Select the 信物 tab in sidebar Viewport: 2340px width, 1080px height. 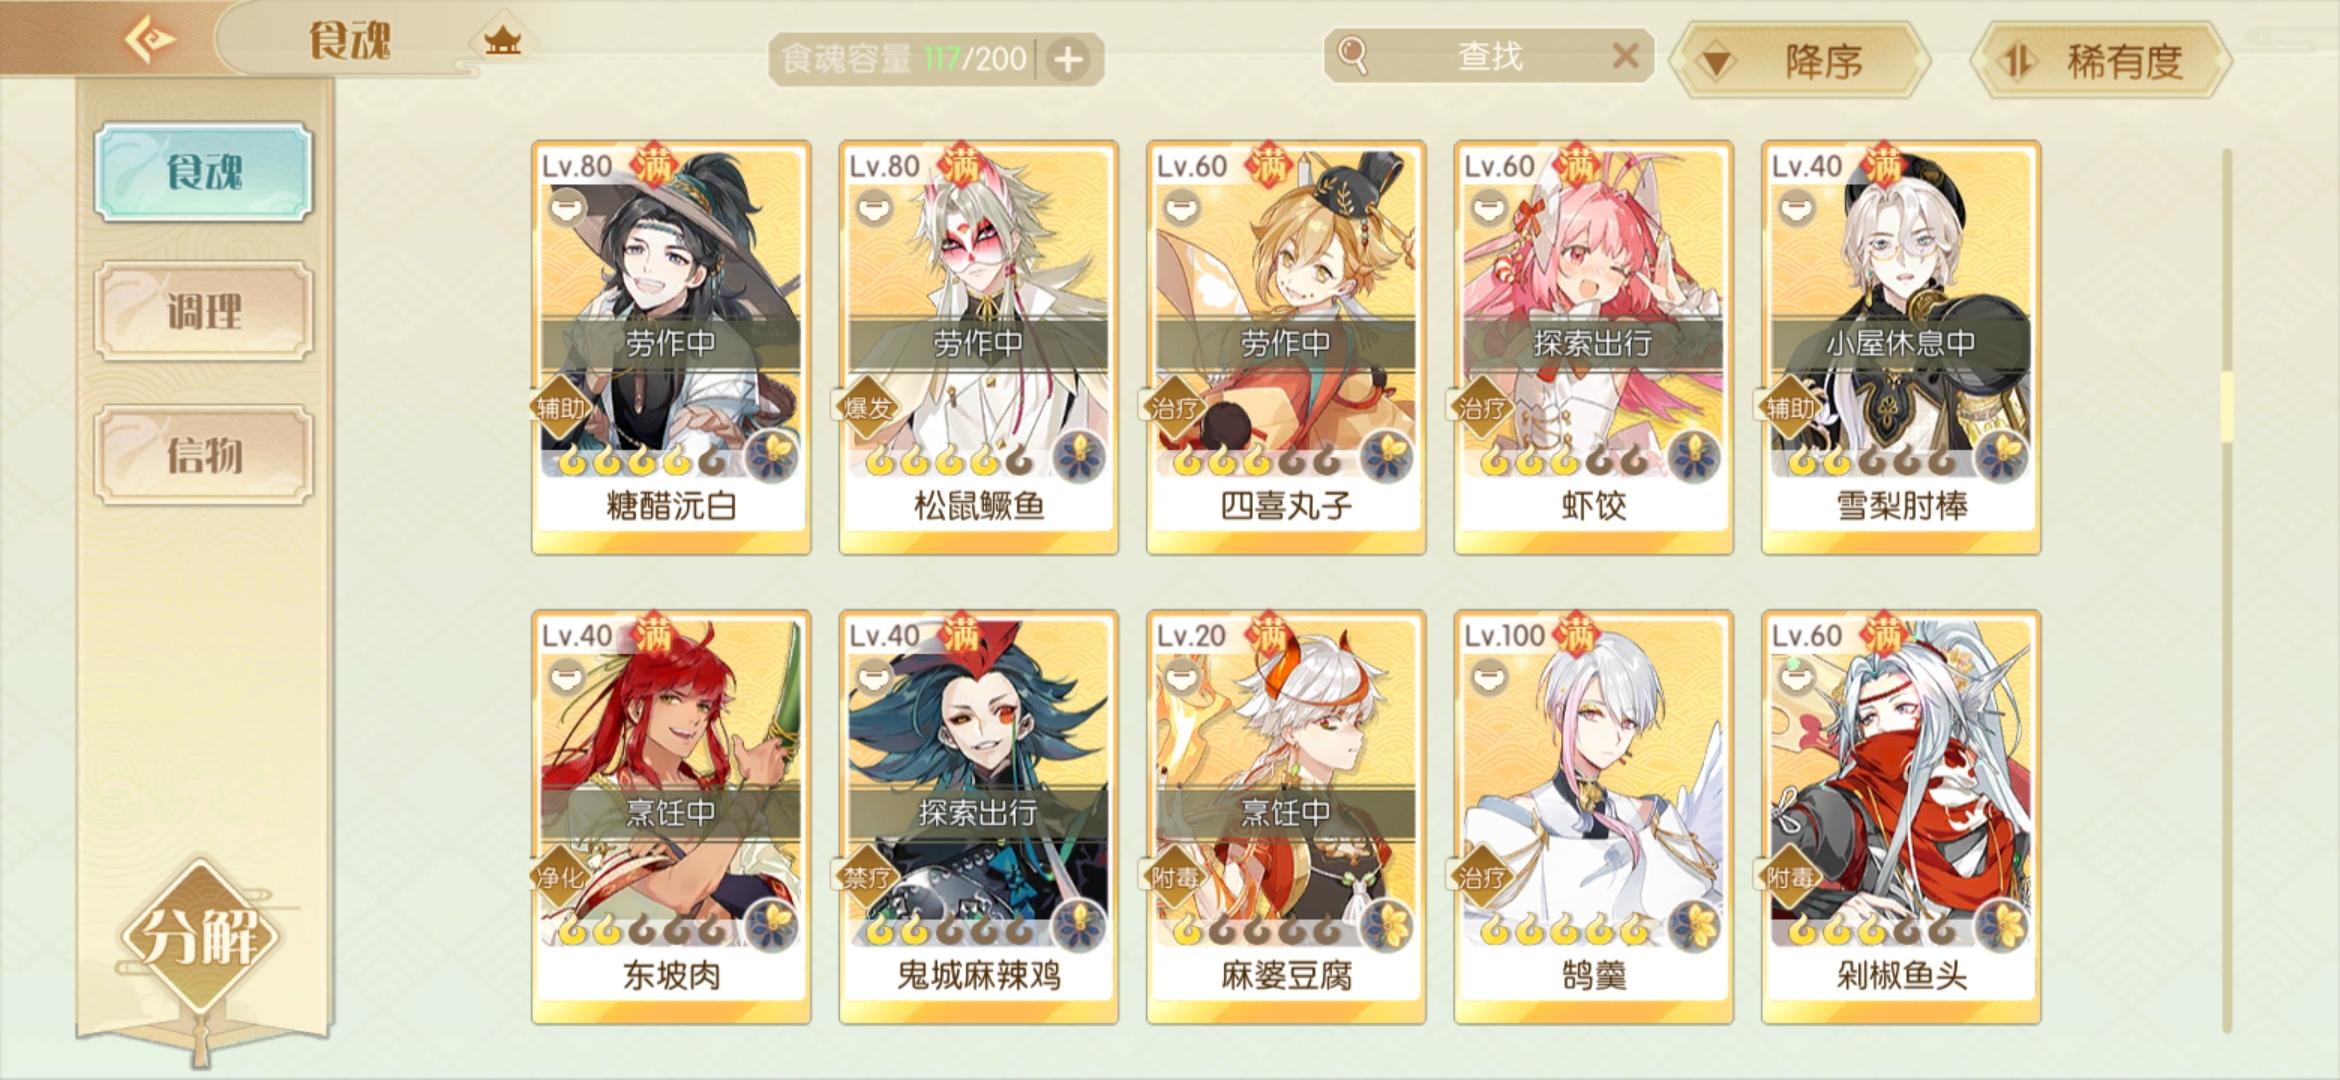click(204, 455)
